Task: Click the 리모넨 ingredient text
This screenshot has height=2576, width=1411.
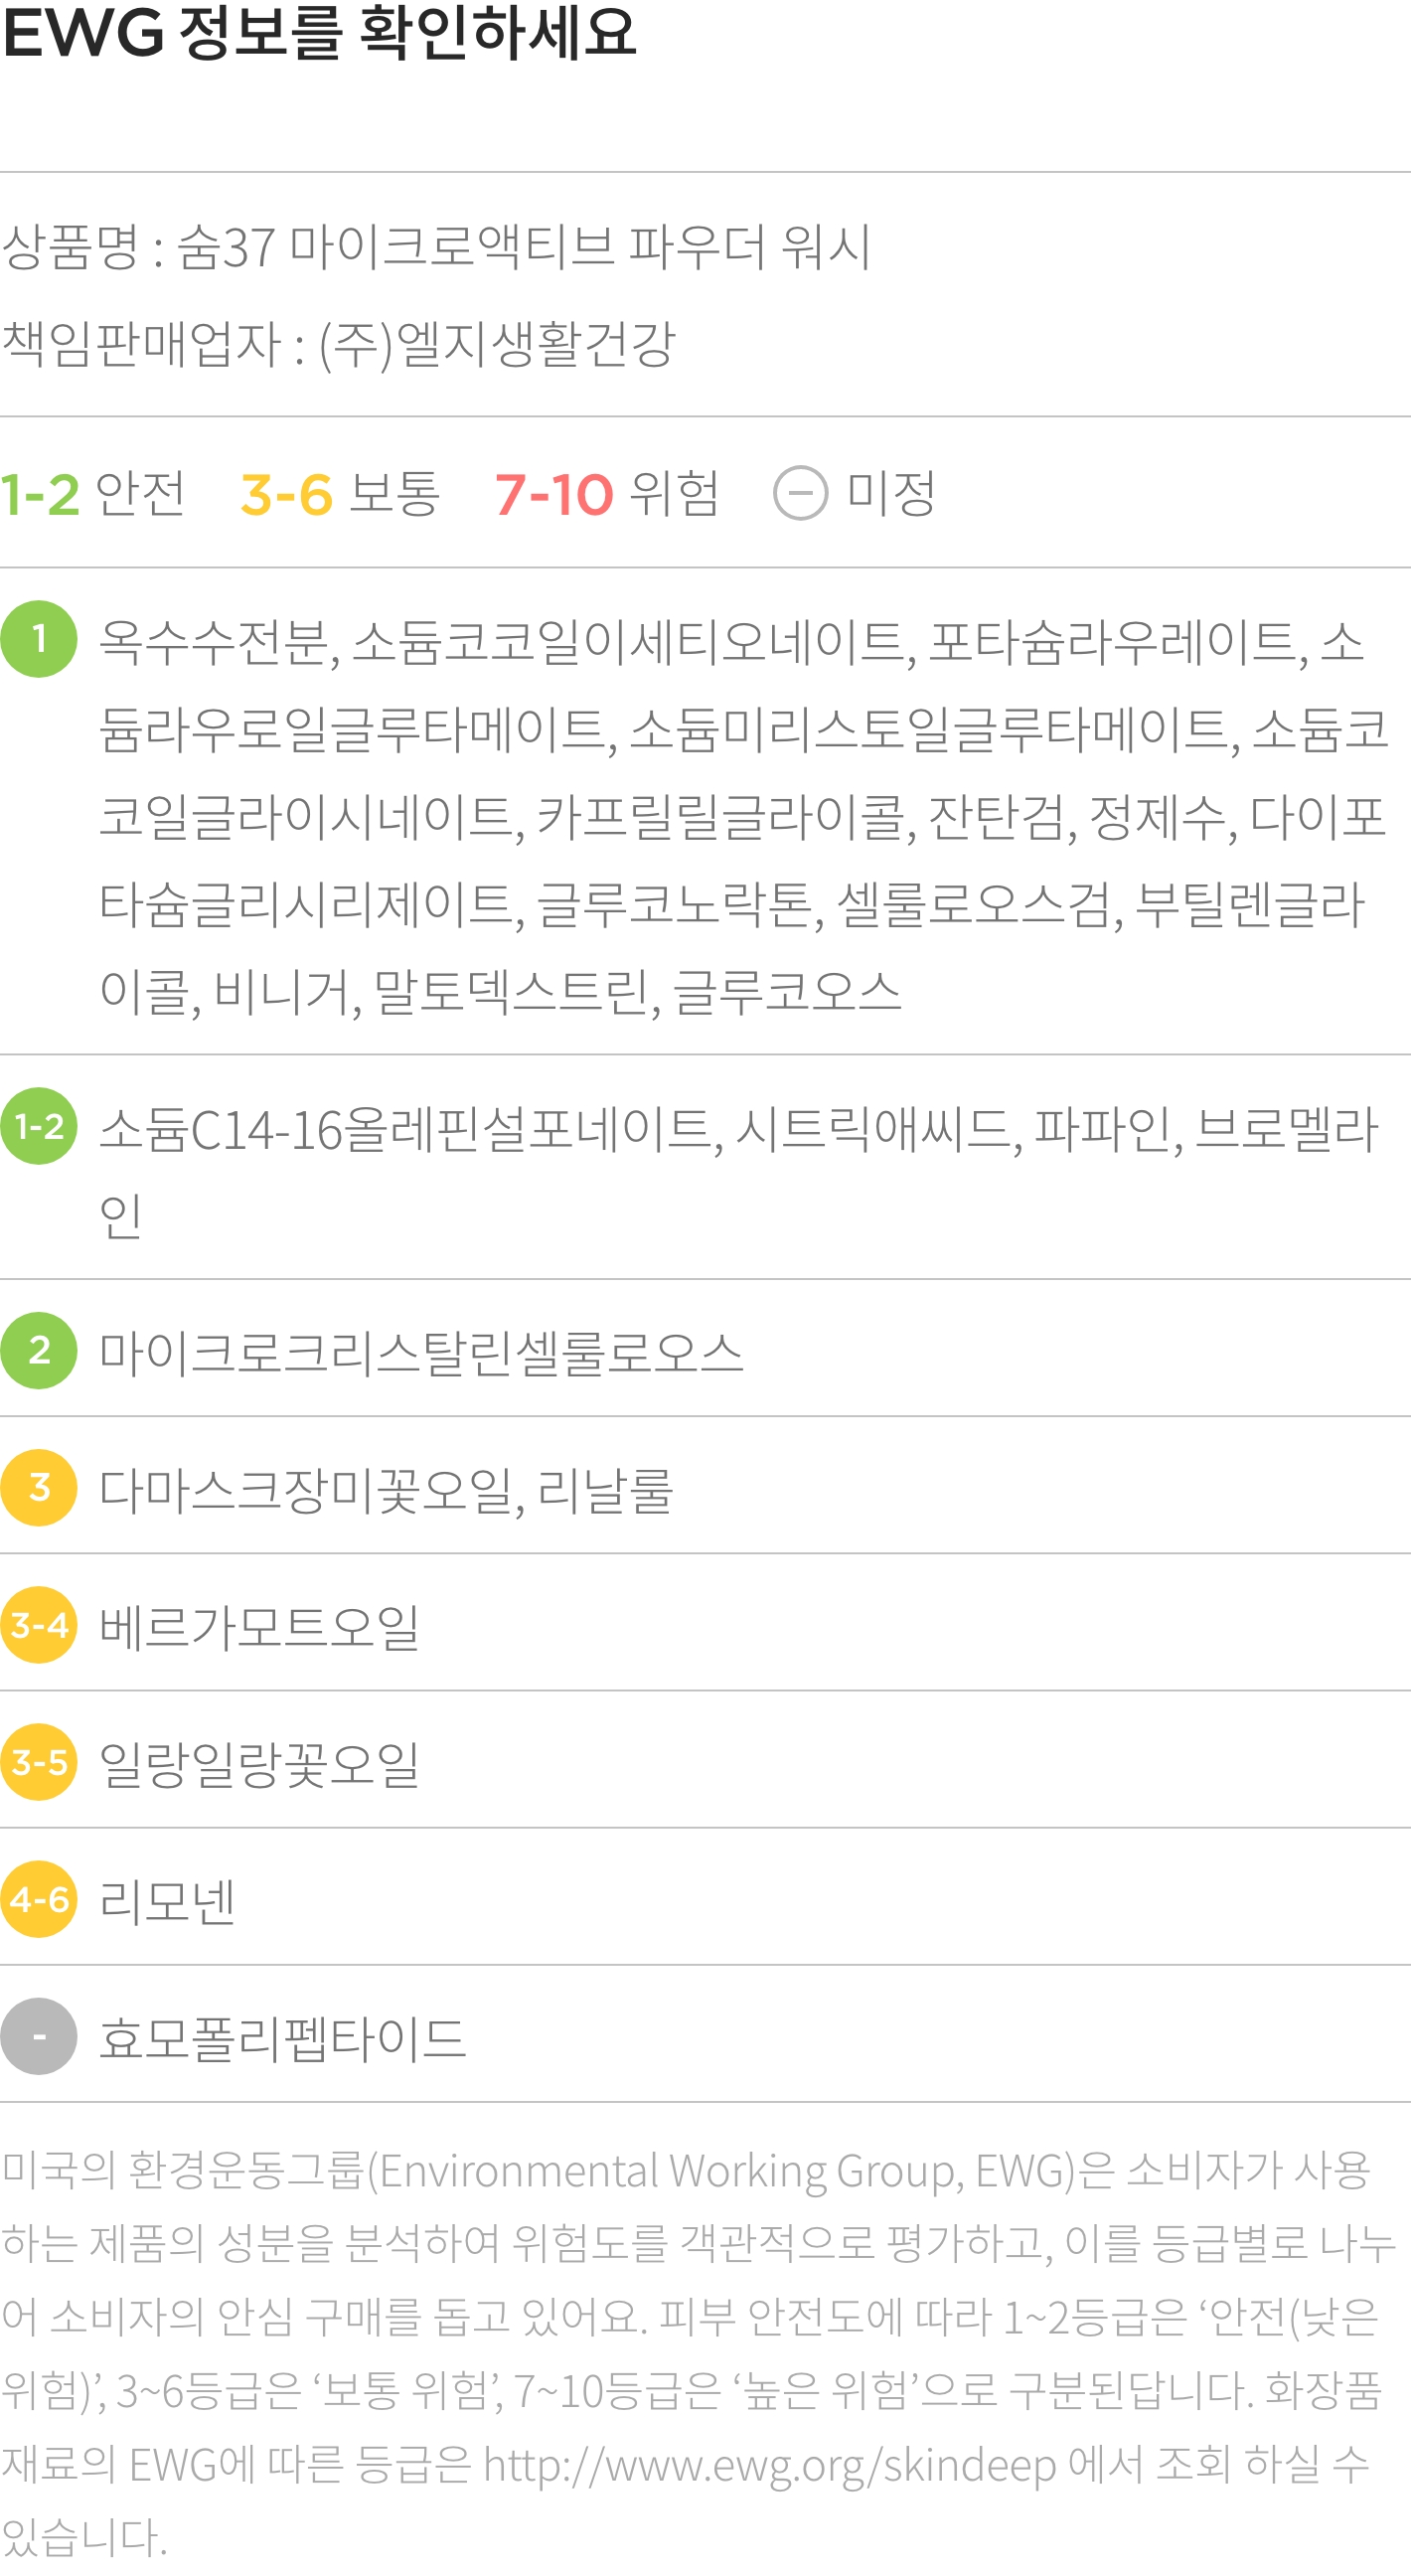Action: tap(167, 1900)
